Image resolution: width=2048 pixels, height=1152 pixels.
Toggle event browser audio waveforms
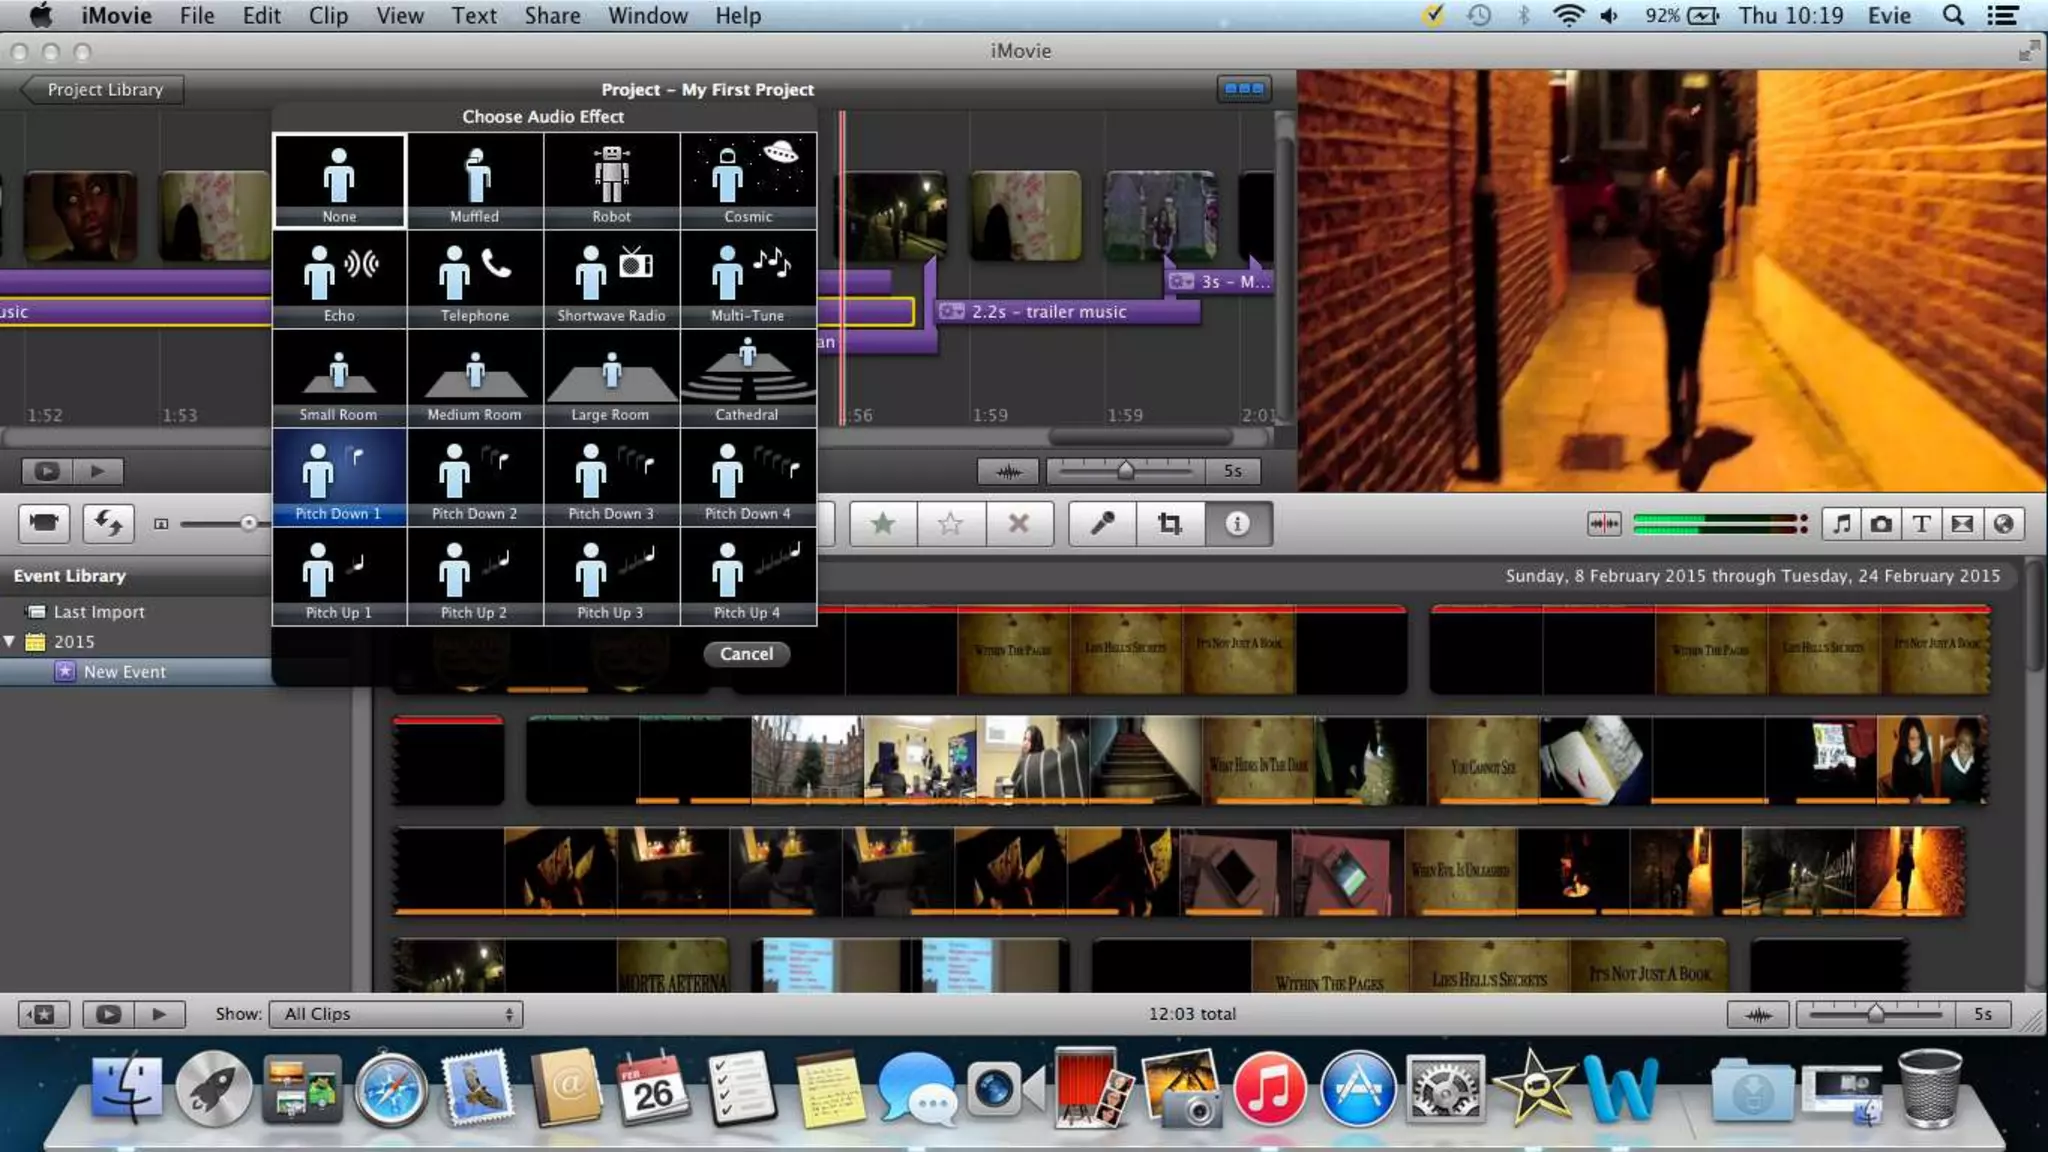click(1758, 1015)
